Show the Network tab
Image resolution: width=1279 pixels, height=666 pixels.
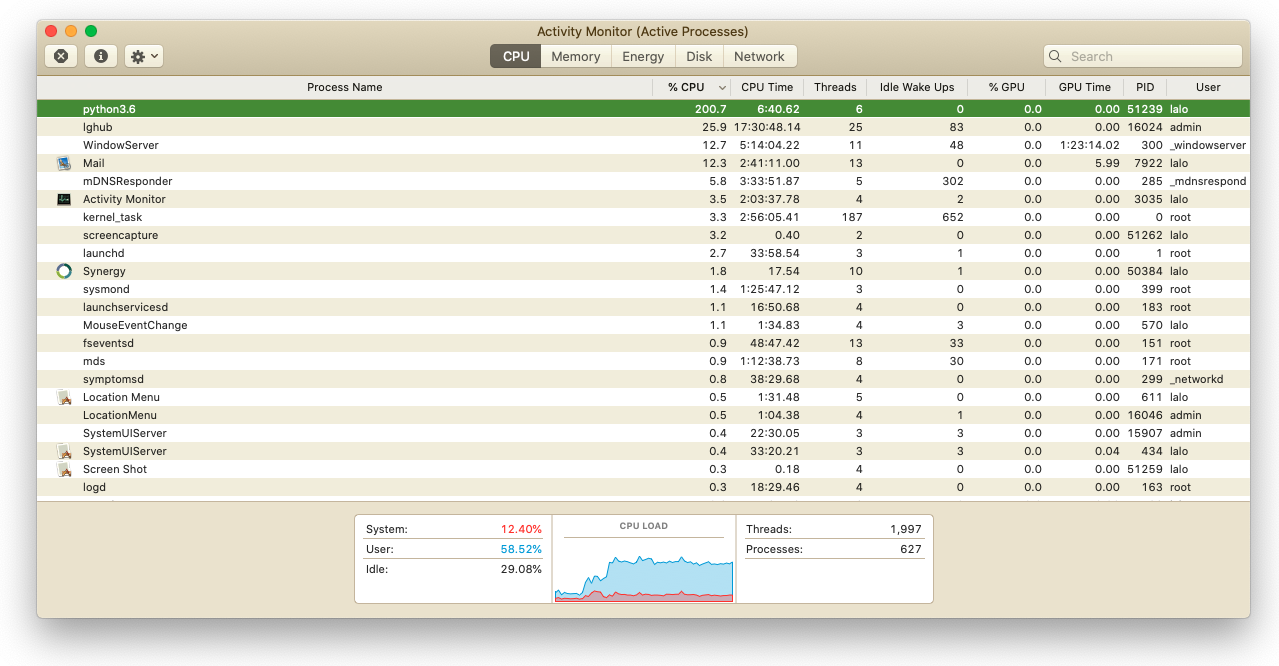click(759, 57)
